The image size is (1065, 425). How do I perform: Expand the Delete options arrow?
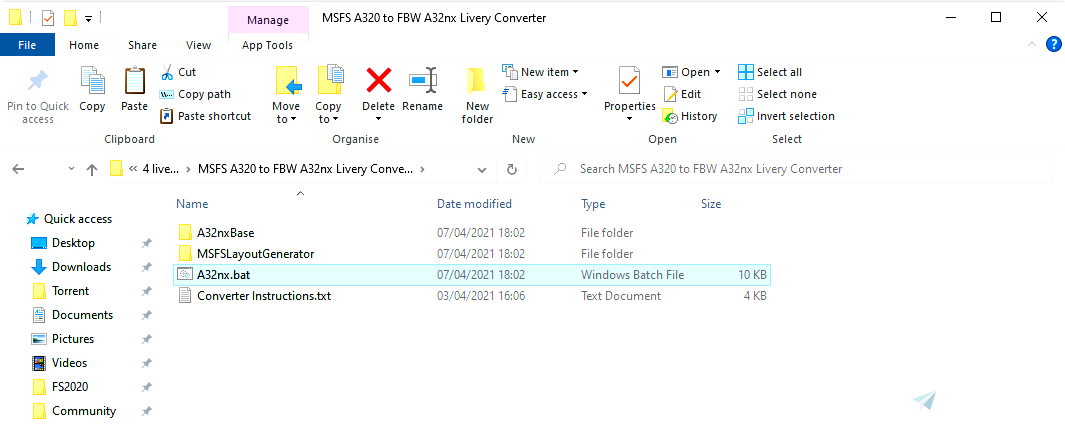(x=378, y=119)
